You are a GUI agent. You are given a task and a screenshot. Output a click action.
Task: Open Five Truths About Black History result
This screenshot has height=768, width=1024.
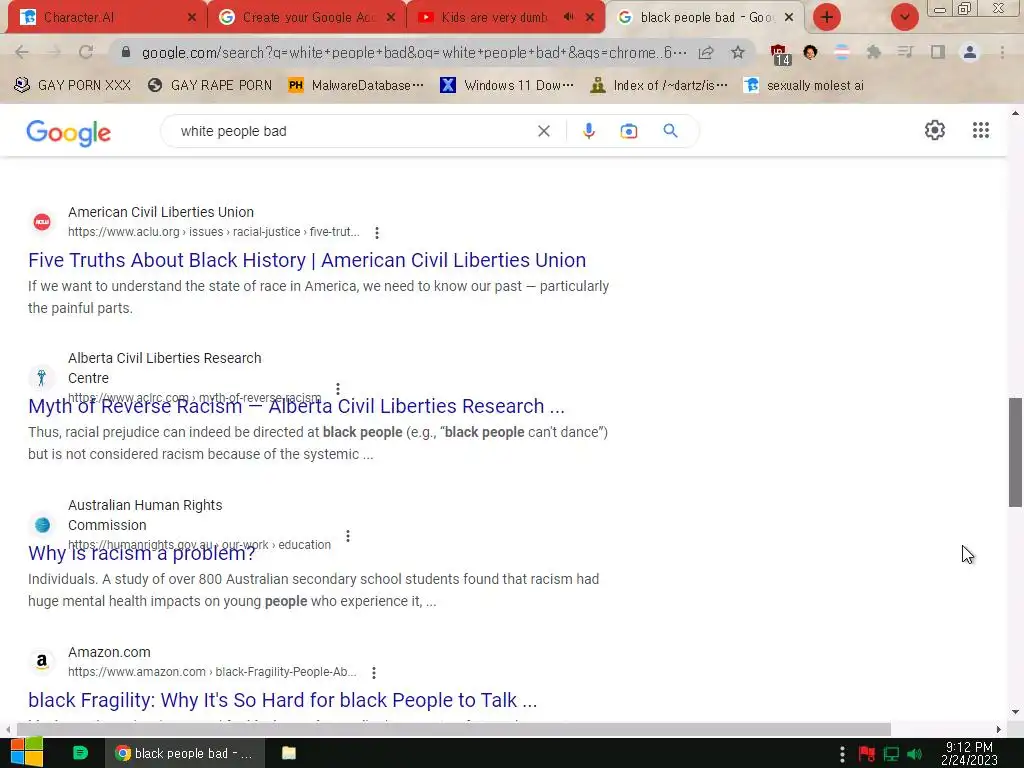pos(307,260)
